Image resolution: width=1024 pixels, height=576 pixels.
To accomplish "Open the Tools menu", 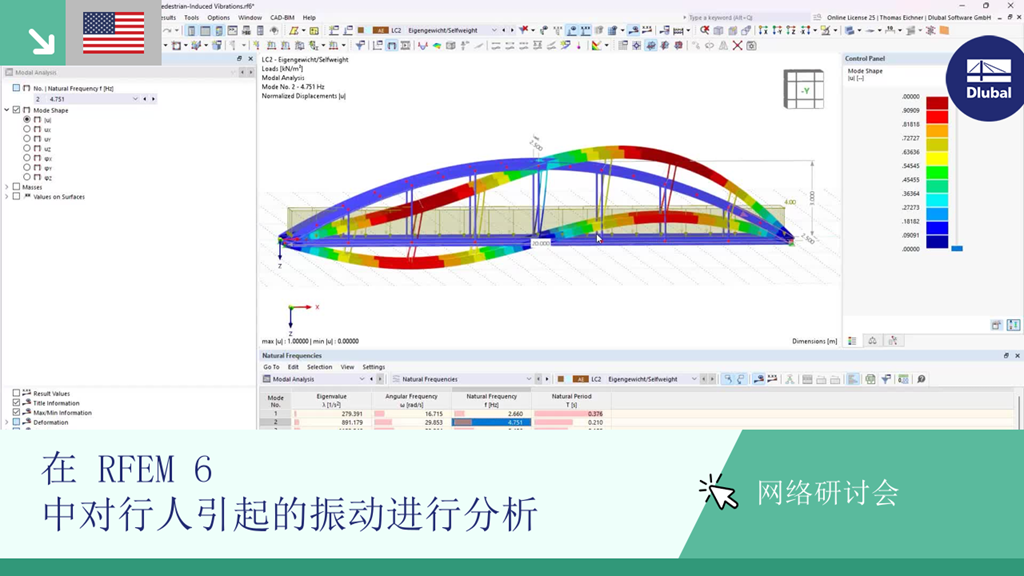I will pos(191,18).
